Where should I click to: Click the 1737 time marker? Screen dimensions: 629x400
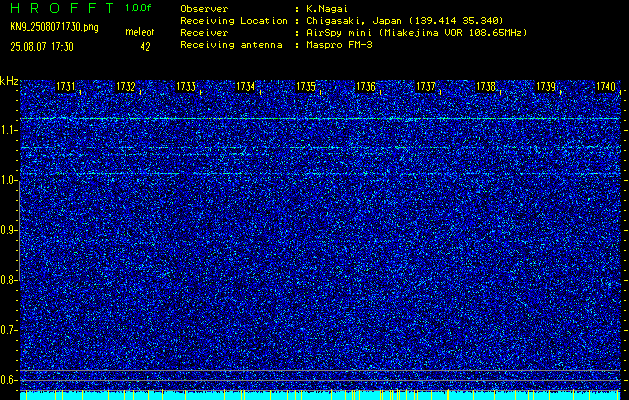[x=426, y=87]
